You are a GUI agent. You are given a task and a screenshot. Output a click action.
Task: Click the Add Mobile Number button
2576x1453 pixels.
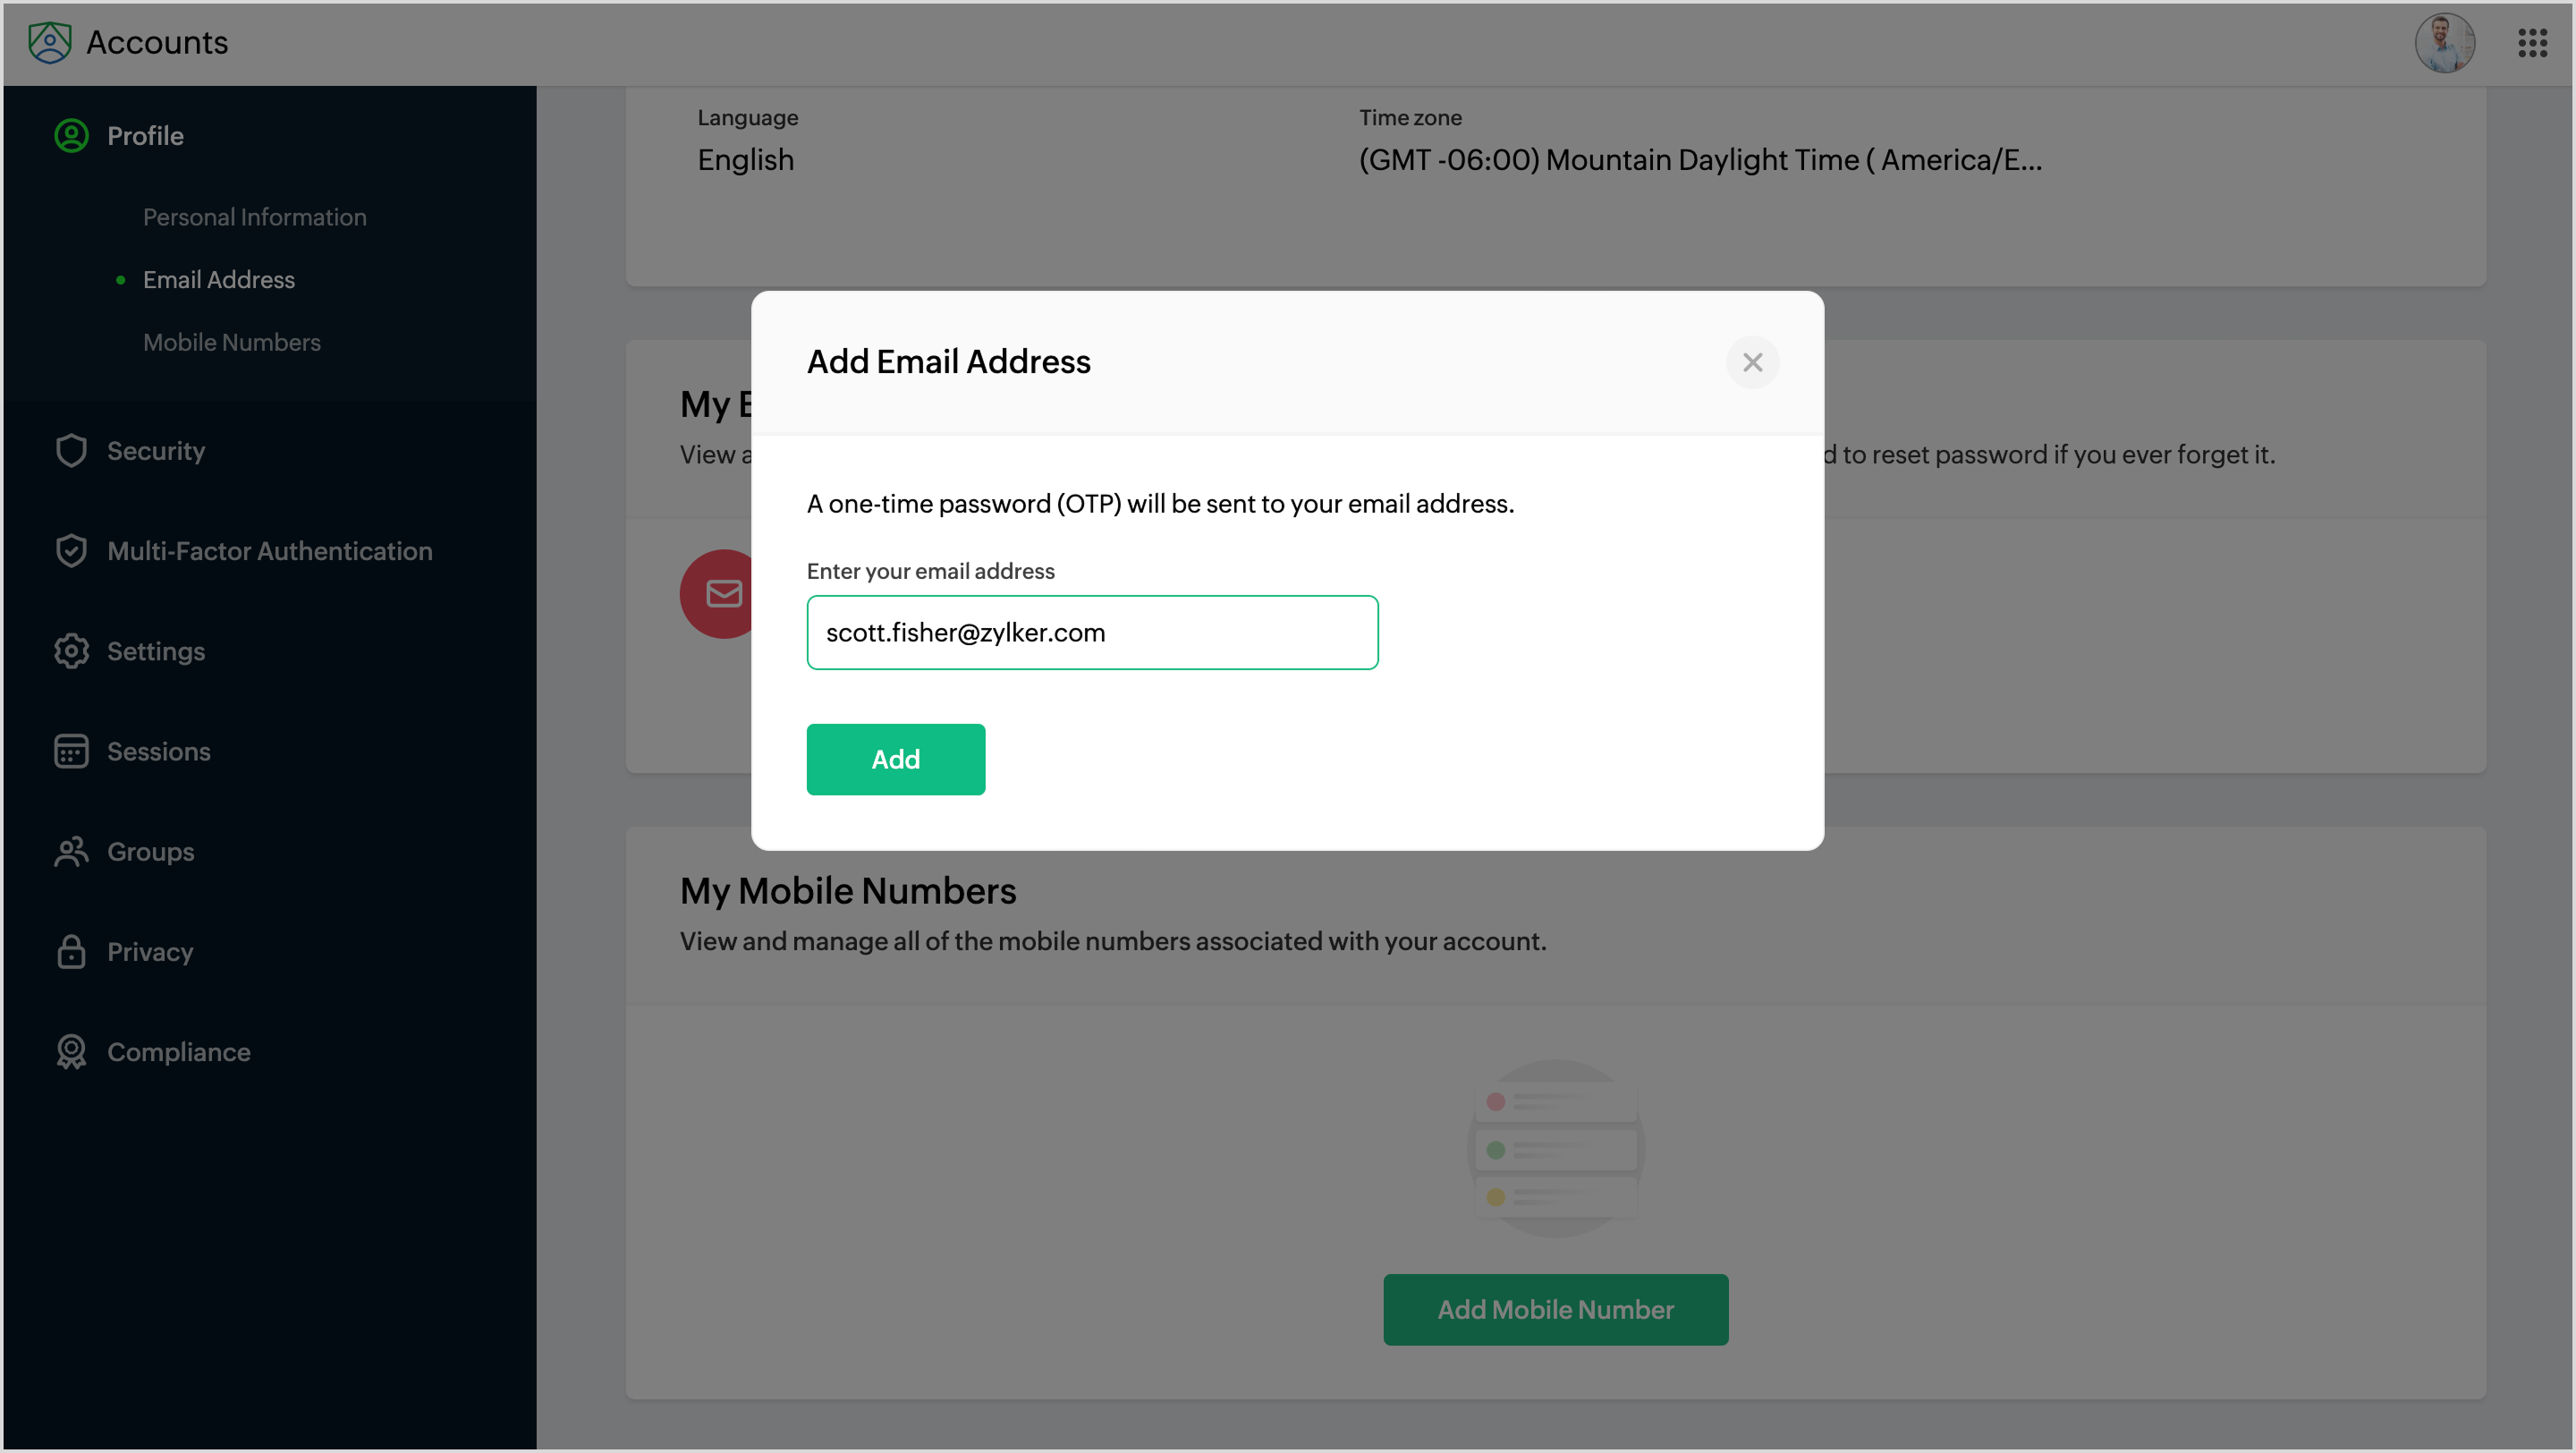(x=1555, y=1309)
